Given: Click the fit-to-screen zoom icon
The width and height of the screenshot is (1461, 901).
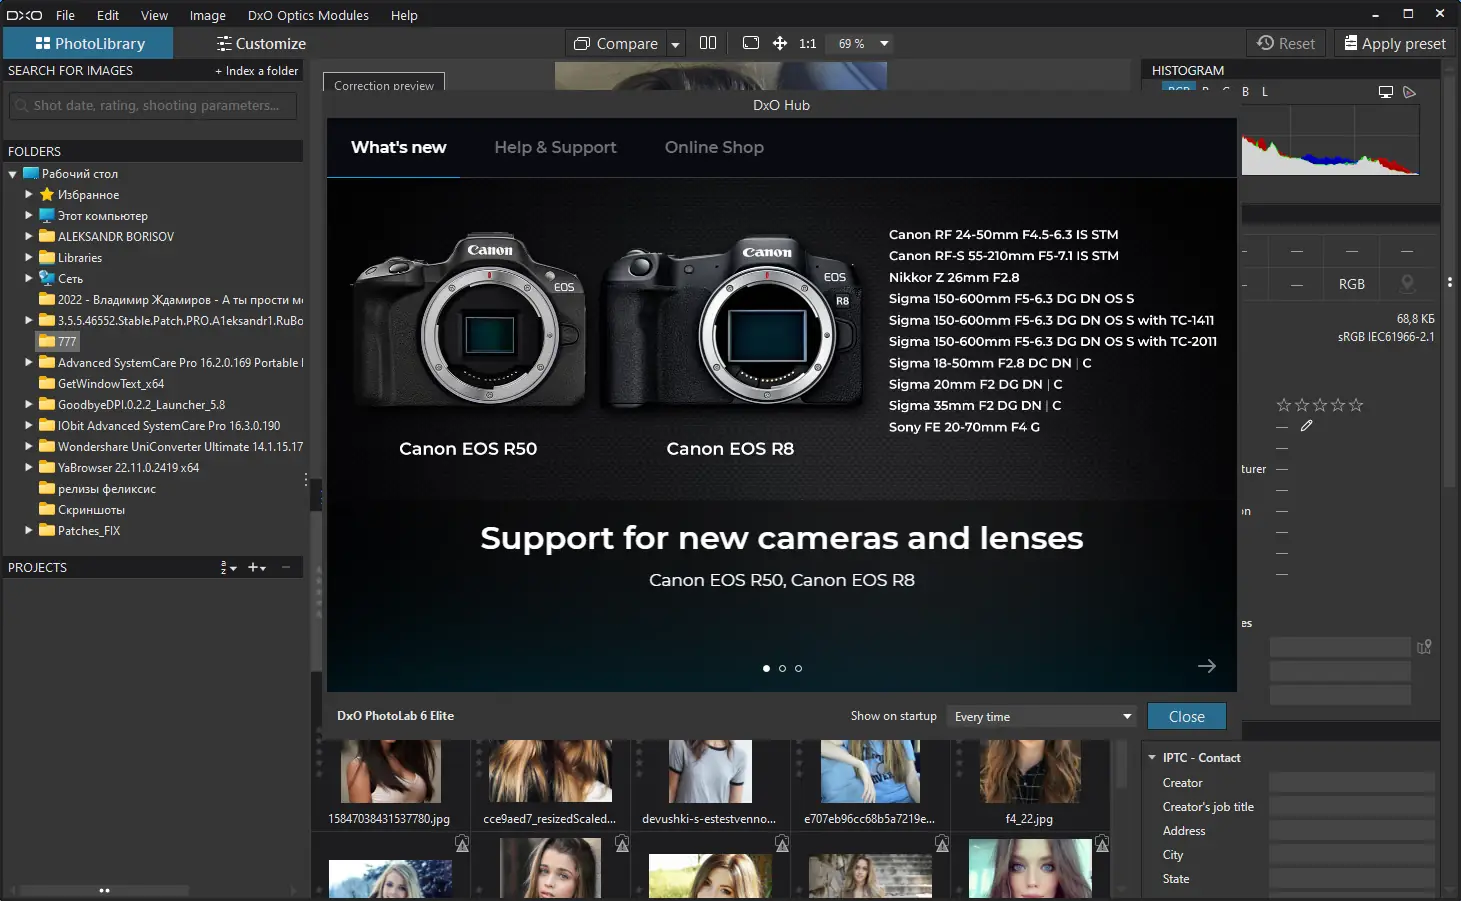Looking at the screenshot, I should (x=751, y=43).
